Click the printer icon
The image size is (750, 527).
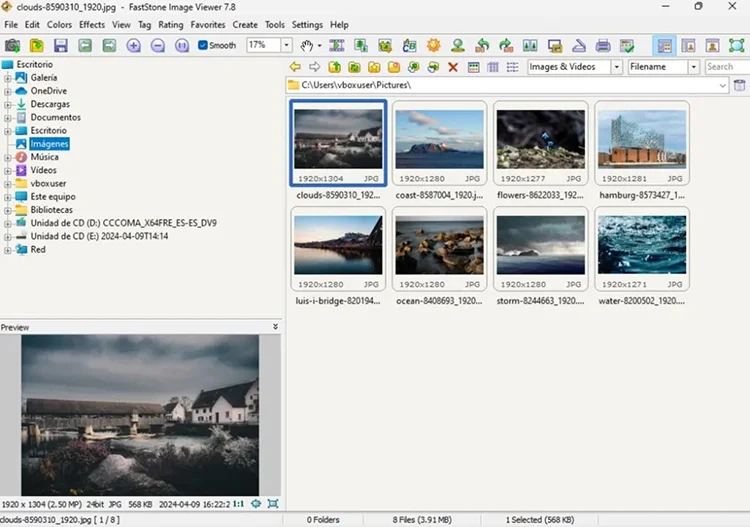[603, 45]
